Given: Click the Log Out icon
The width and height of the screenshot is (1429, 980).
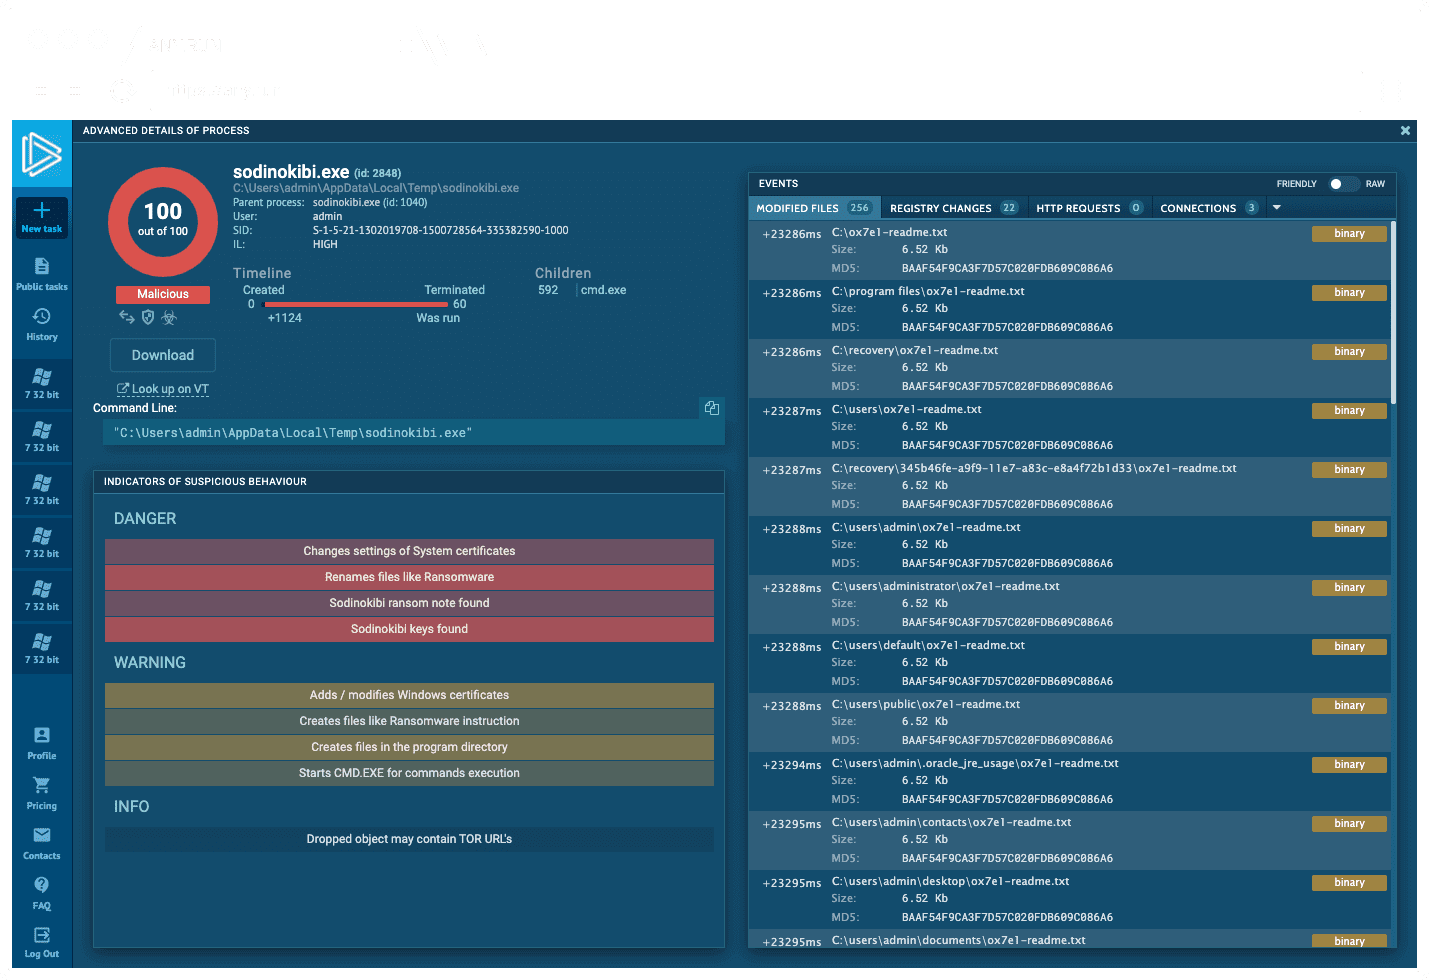Looking at the screenshot, I should click(x=42, y=936).
